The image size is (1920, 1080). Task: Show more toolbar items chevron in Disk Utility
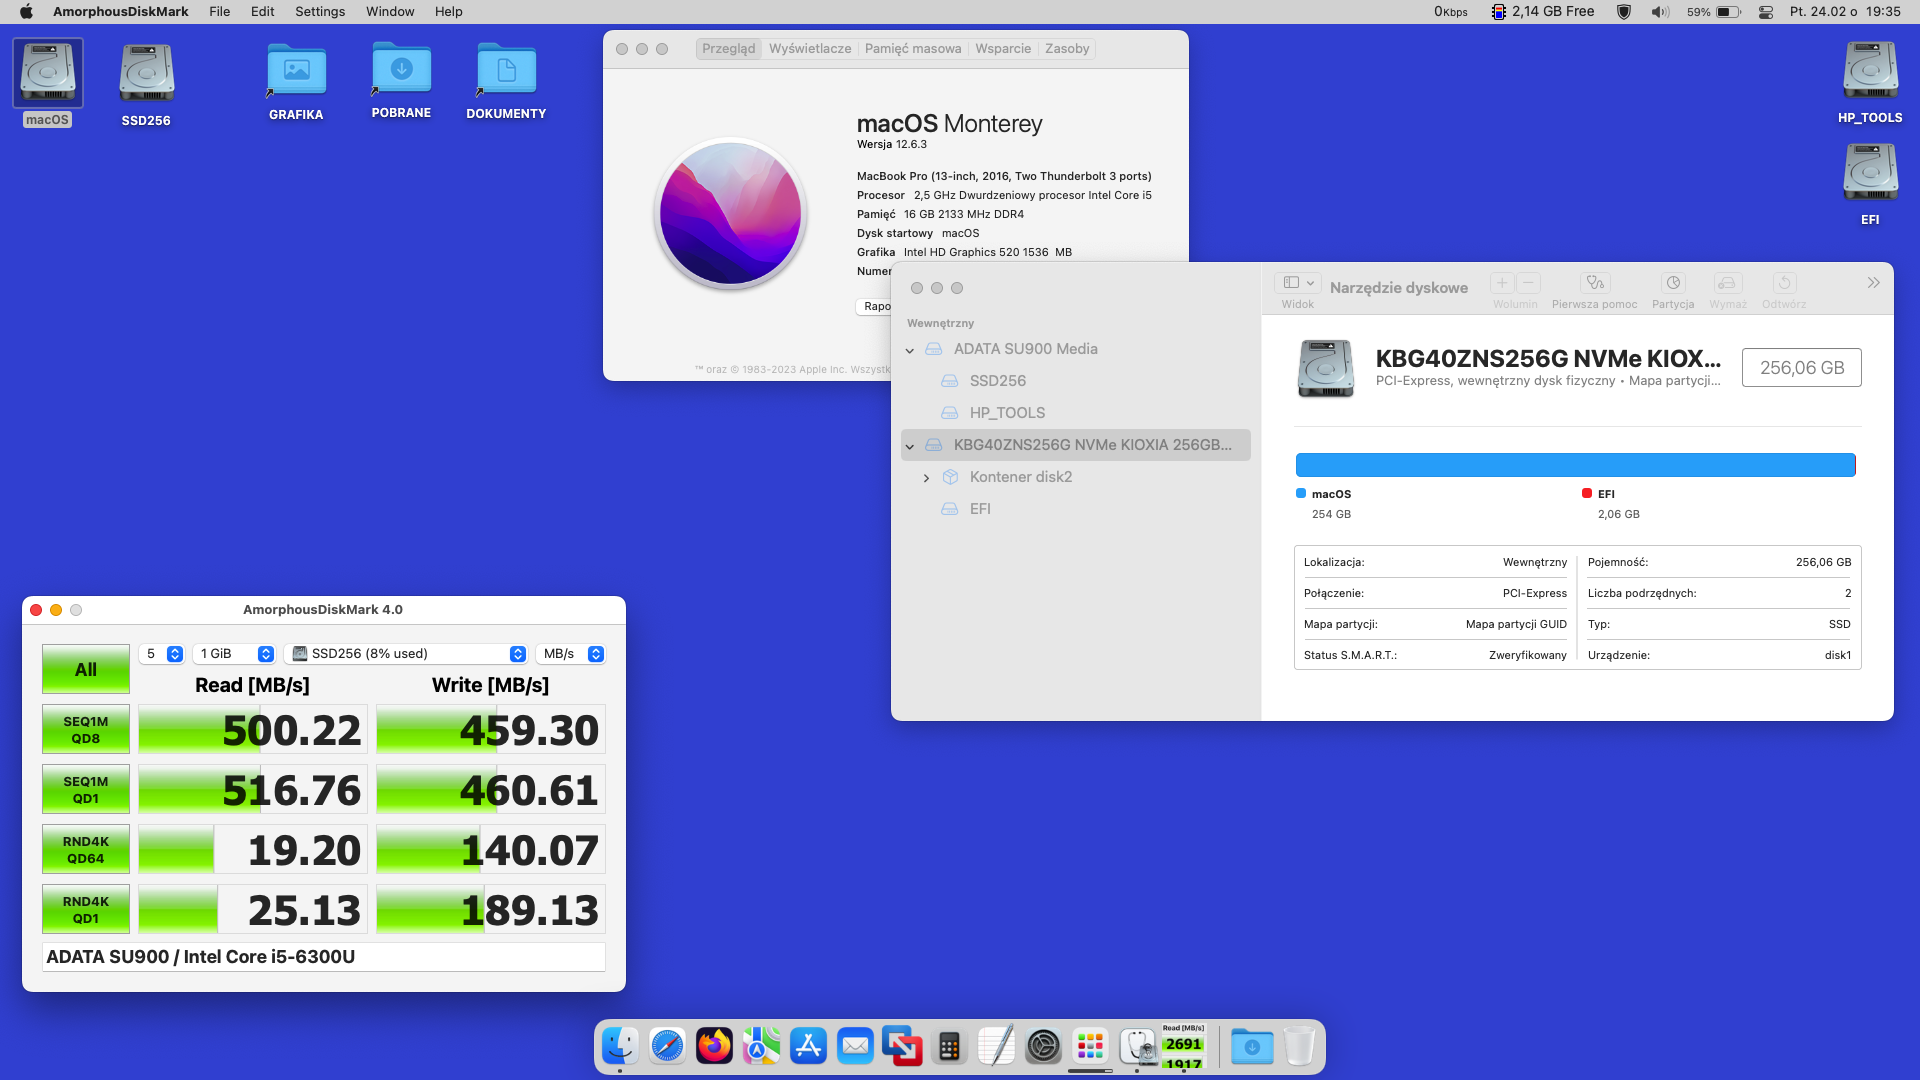coord(1873,283)
